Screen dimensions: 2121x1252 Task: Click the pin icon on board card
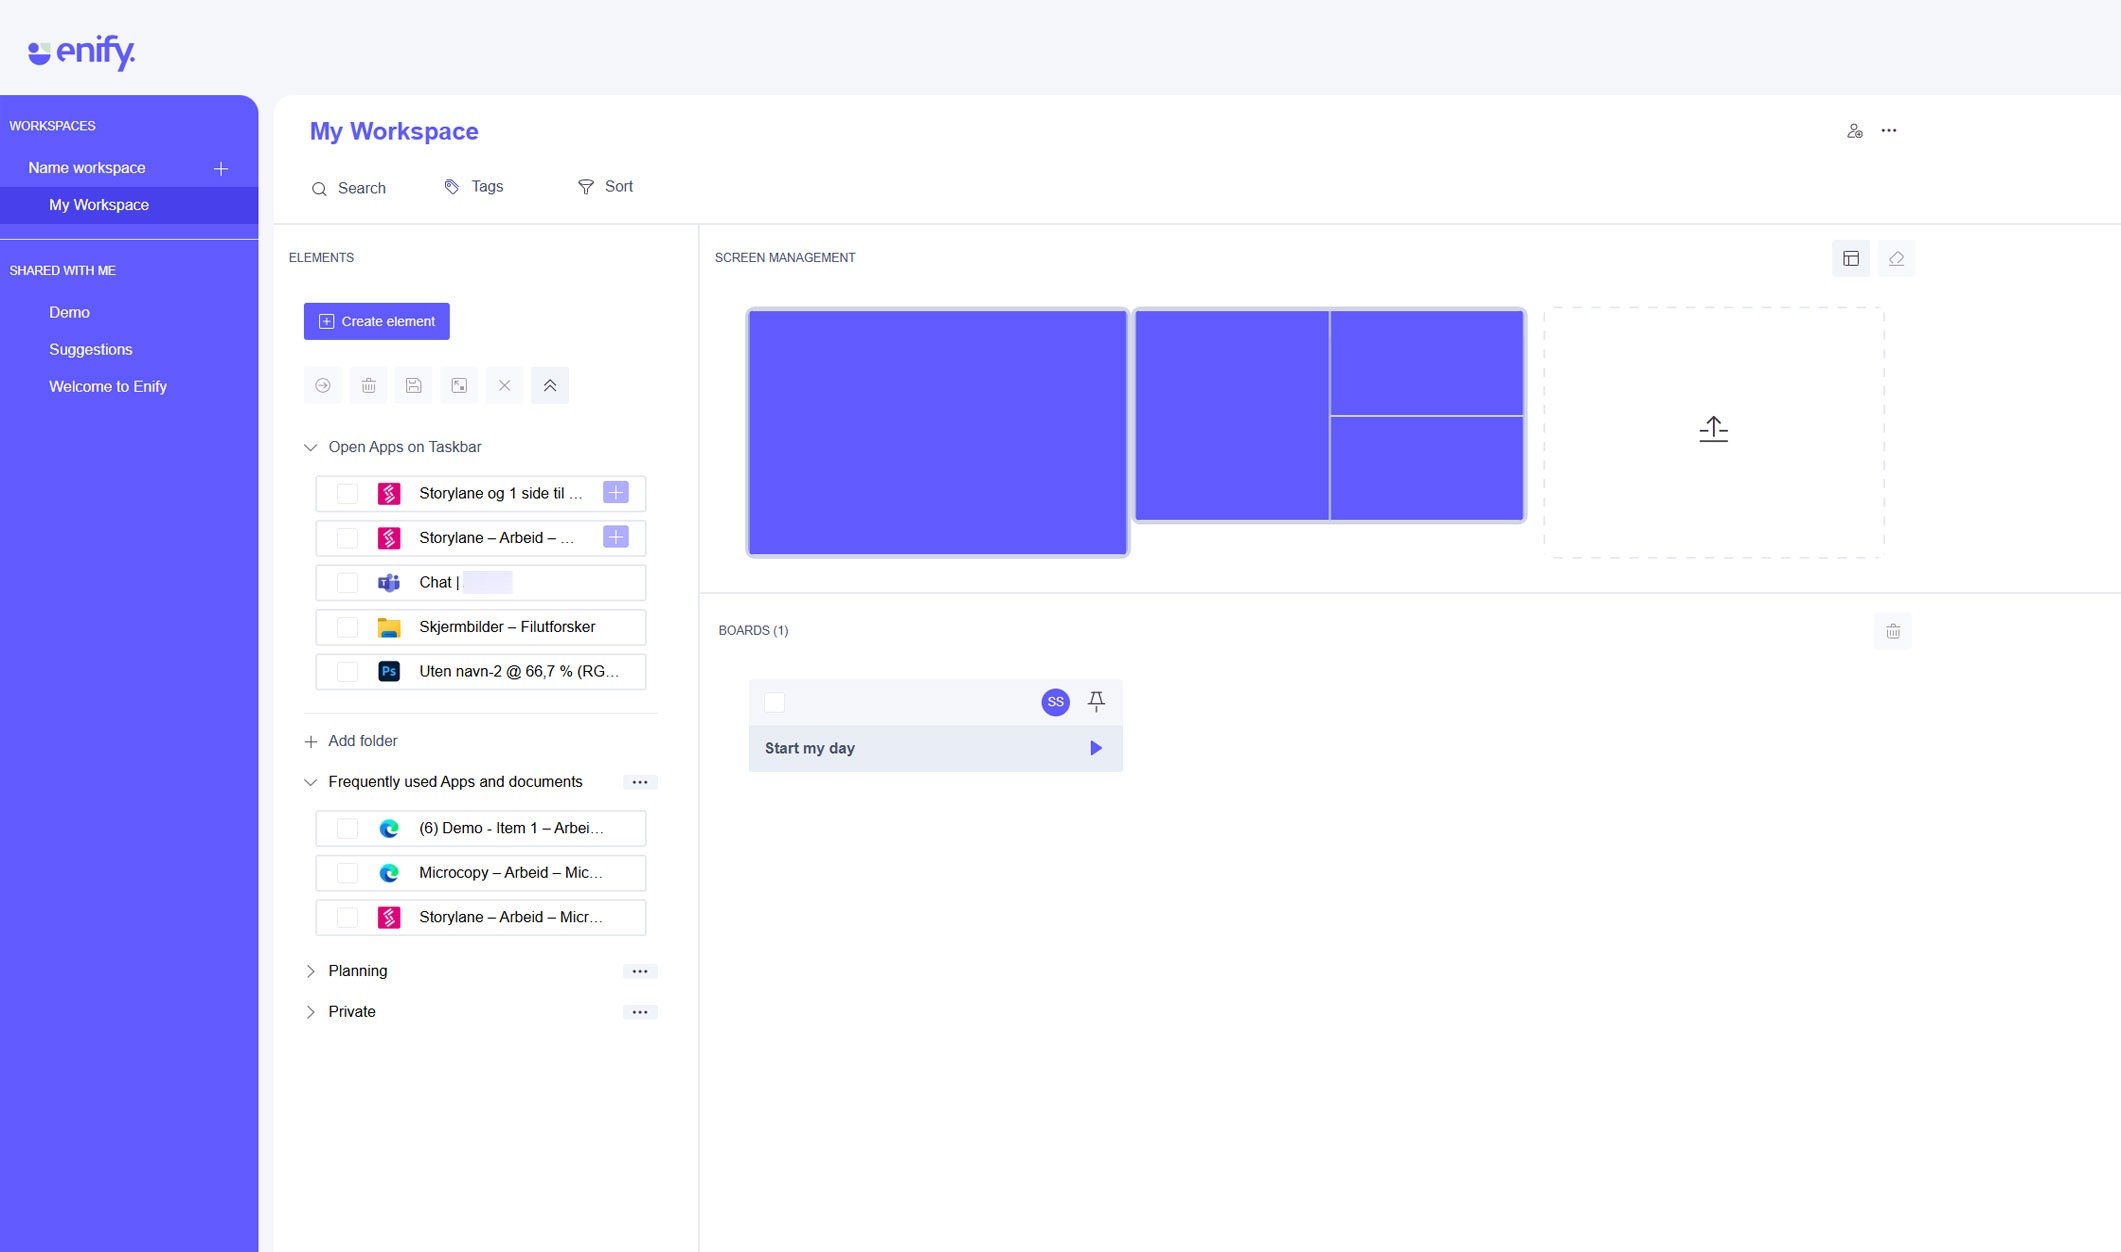pyautogui.click(x=1096, y=701)
